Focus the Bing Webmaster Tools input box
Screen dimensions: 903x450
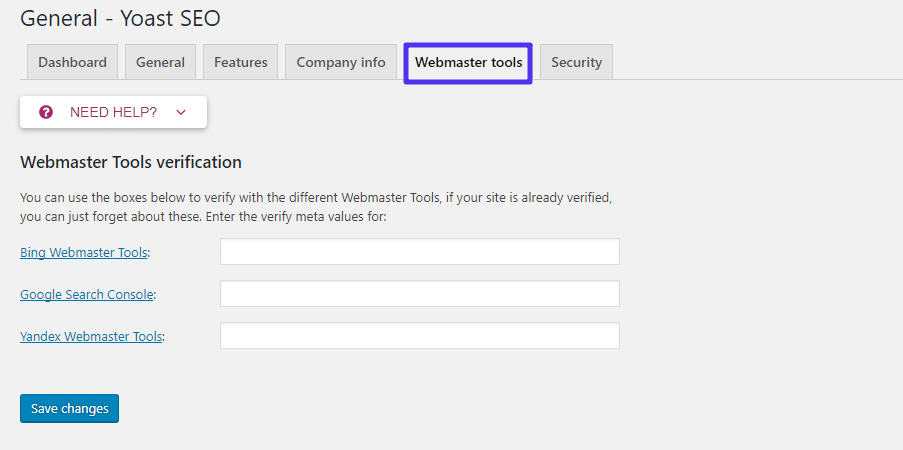point(420,252)
